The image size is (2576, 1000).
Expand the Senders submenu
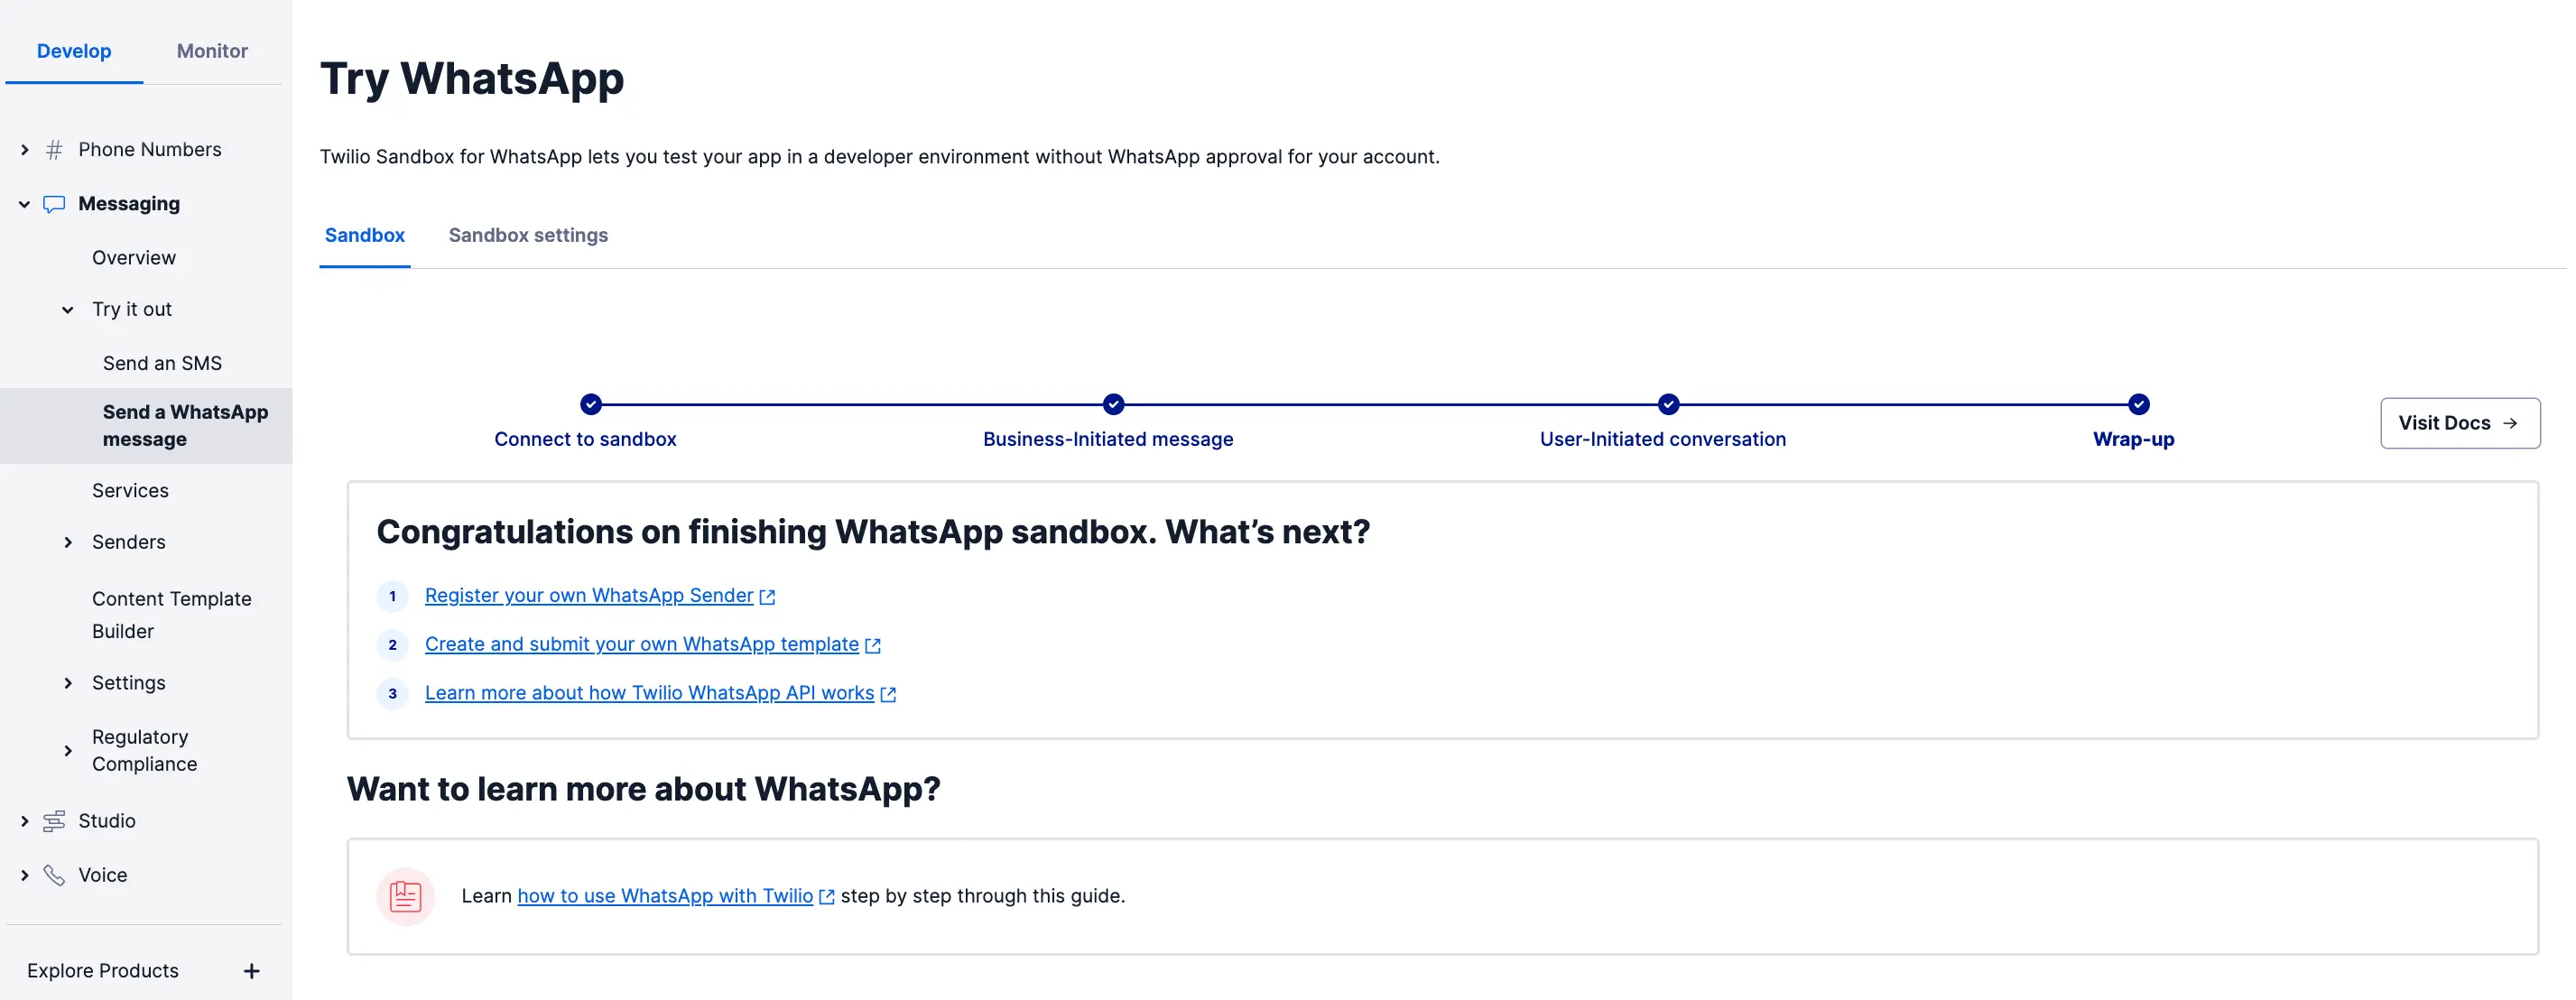pos(68,542)
